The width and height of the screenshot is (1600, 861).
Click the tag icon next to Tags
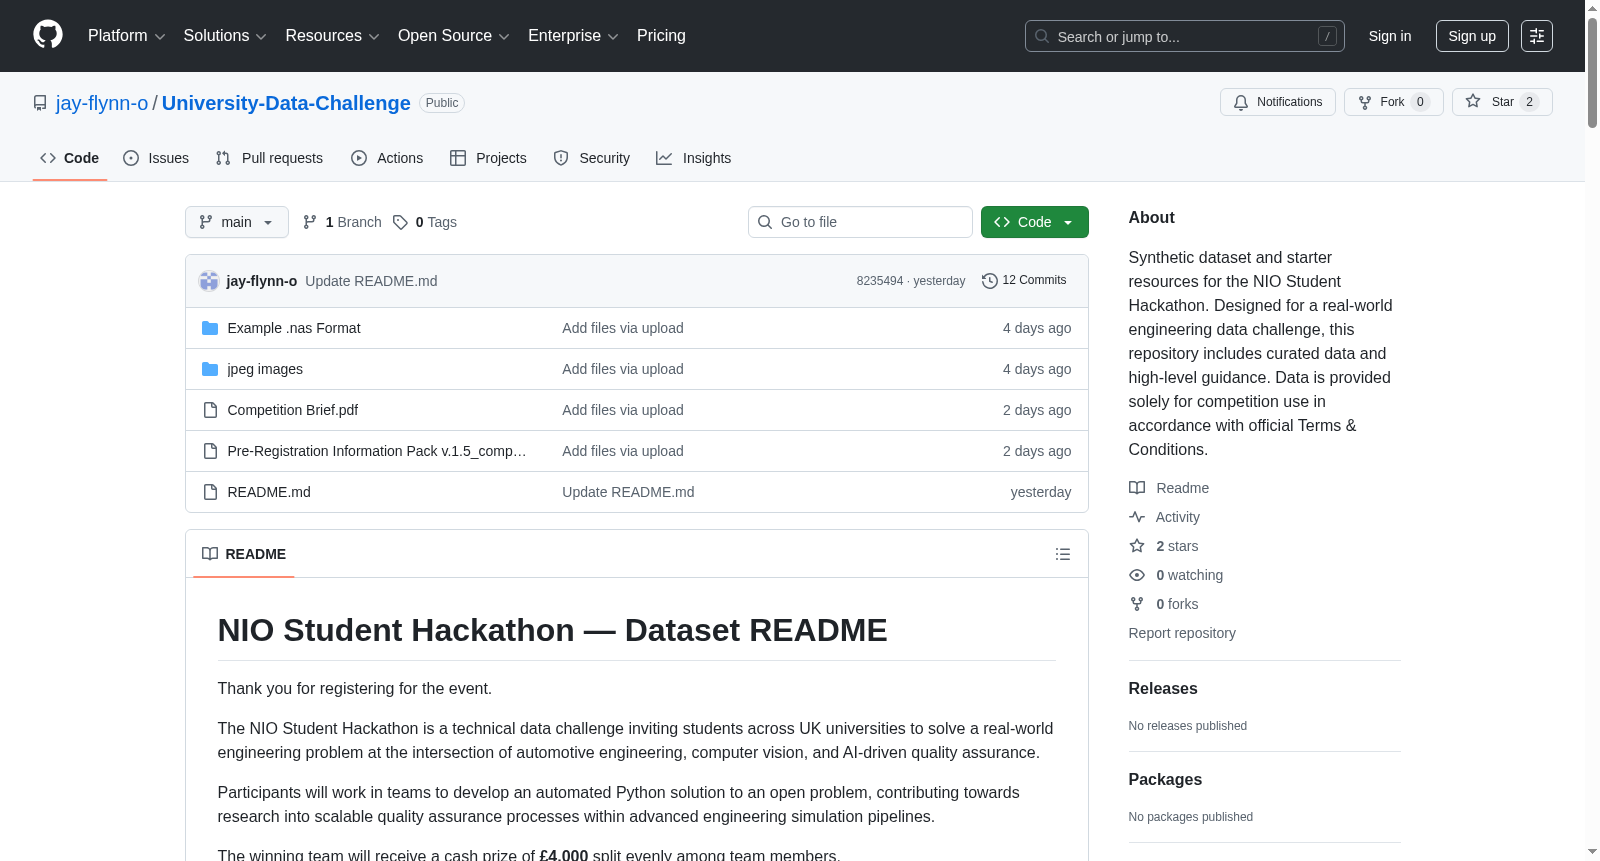tap(400, 222)
